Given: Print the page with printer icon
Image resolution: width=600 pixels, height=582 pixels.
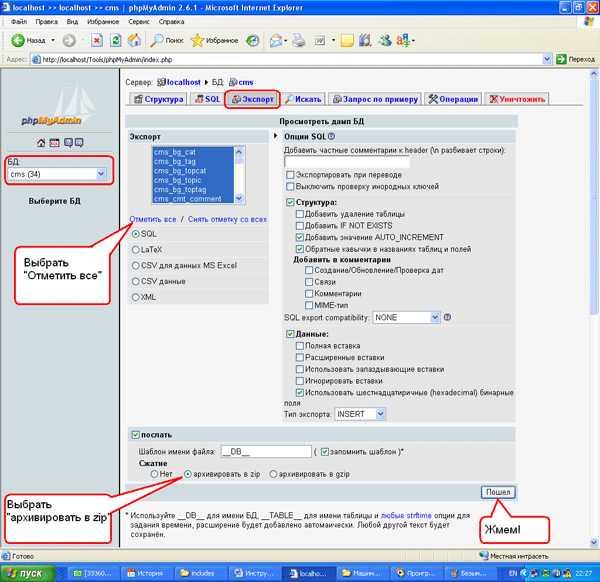Looking at the screenshot, I should tap(299, 40).
